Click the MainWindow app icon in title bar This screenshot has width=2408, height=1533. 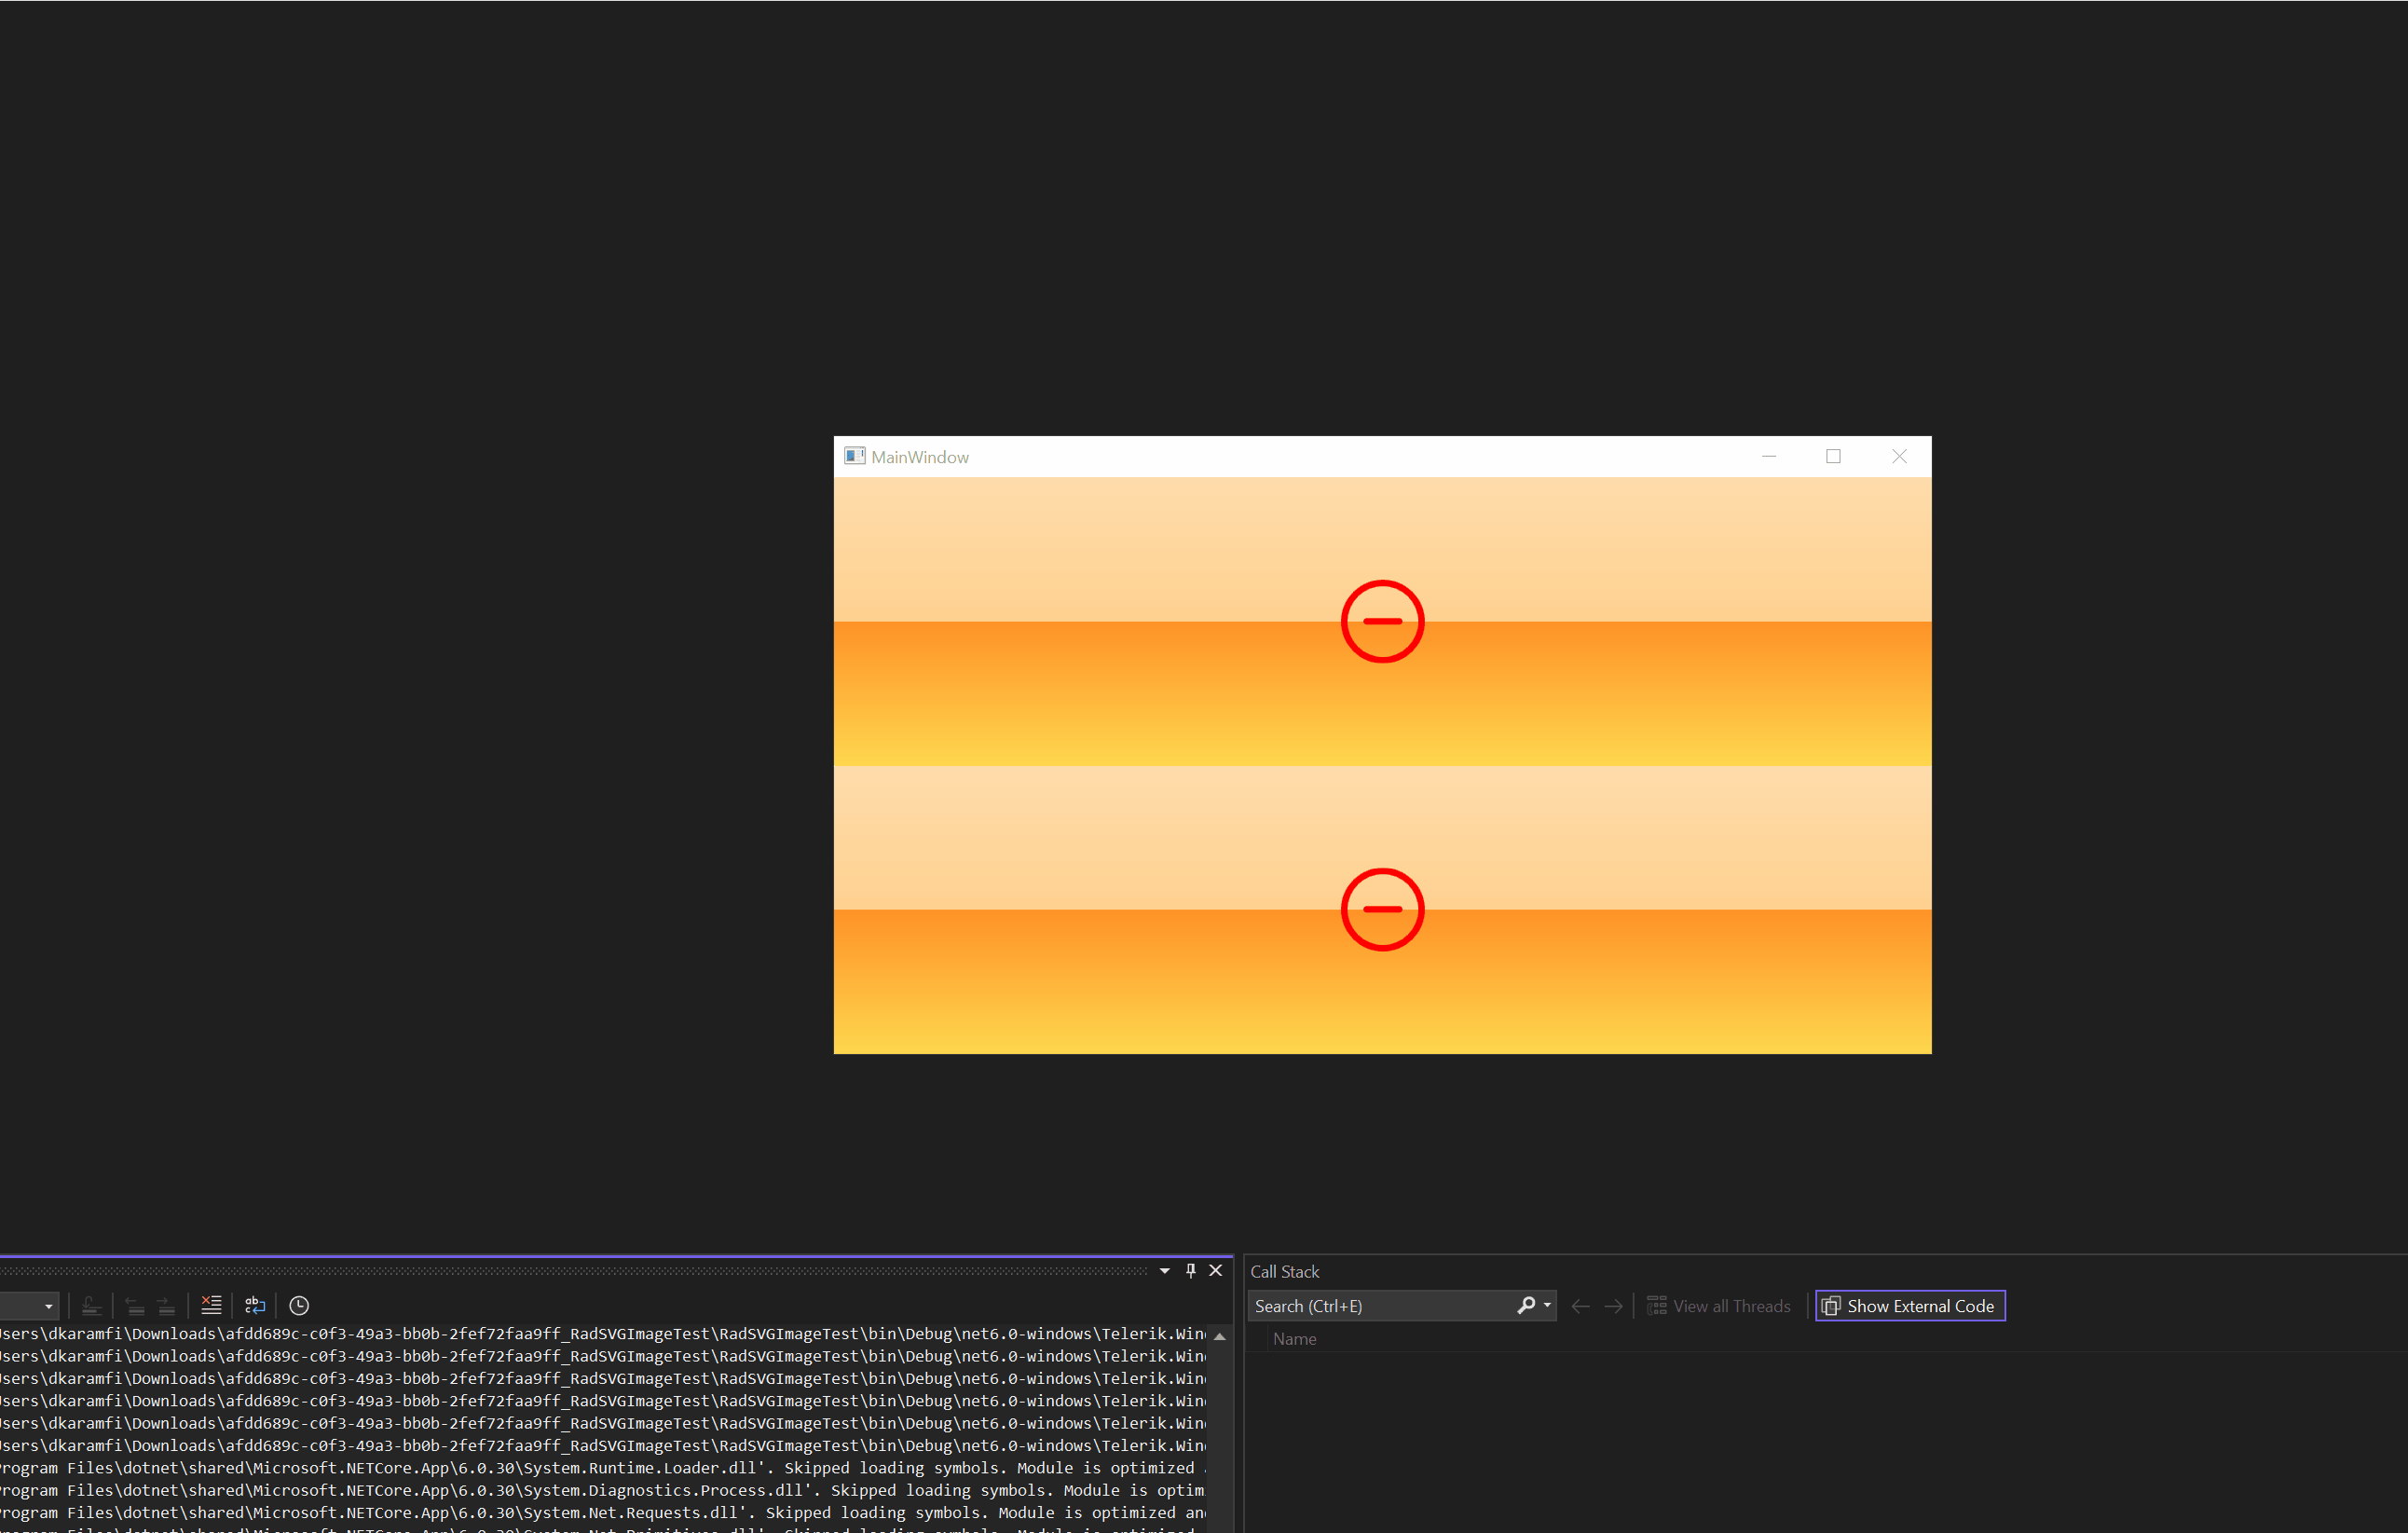click(x=854, y=456)
